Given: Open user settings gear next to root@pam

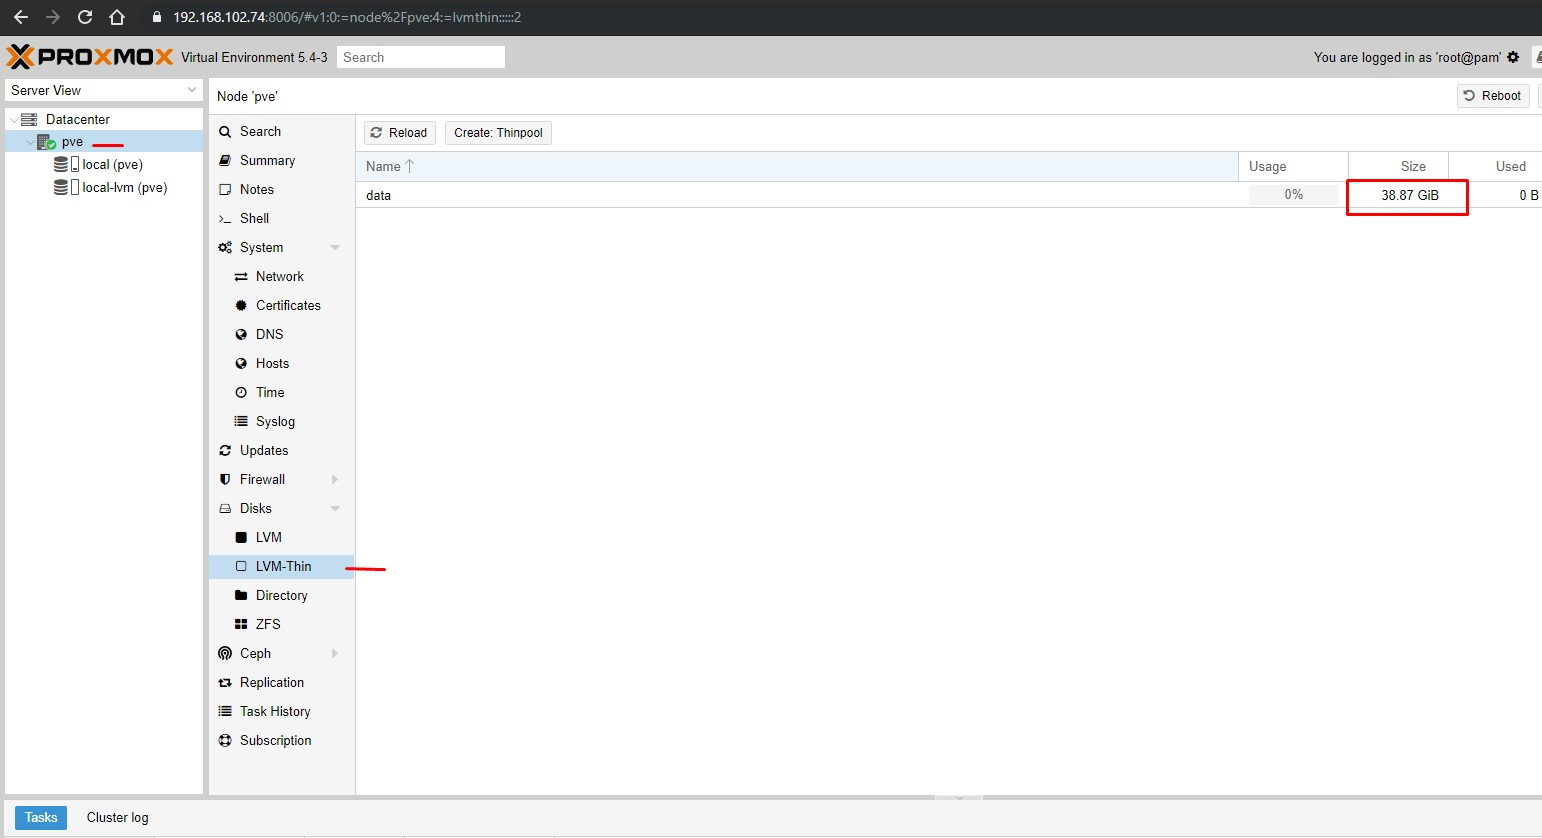Looking at the screenshot, I should (1513, 57).
